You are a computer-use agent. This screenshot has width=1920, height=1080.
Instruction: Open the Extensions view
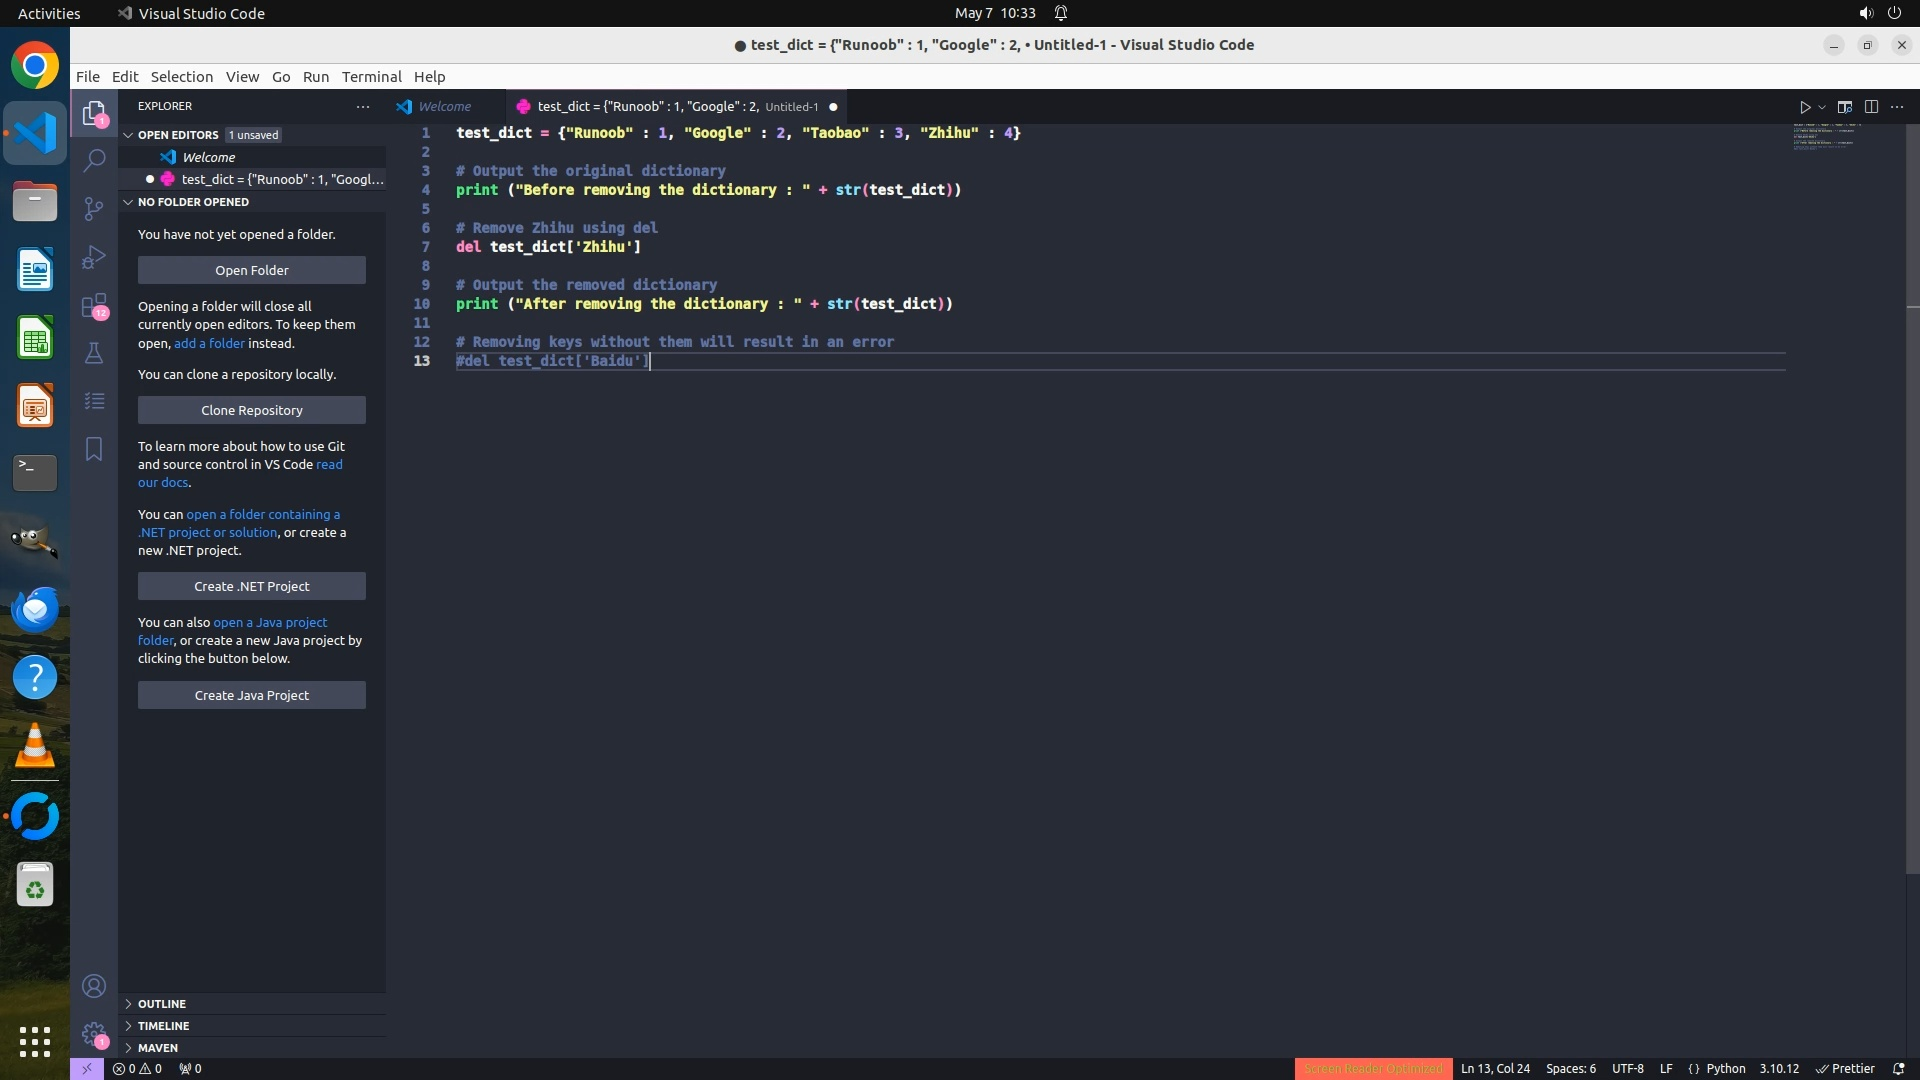94,305
